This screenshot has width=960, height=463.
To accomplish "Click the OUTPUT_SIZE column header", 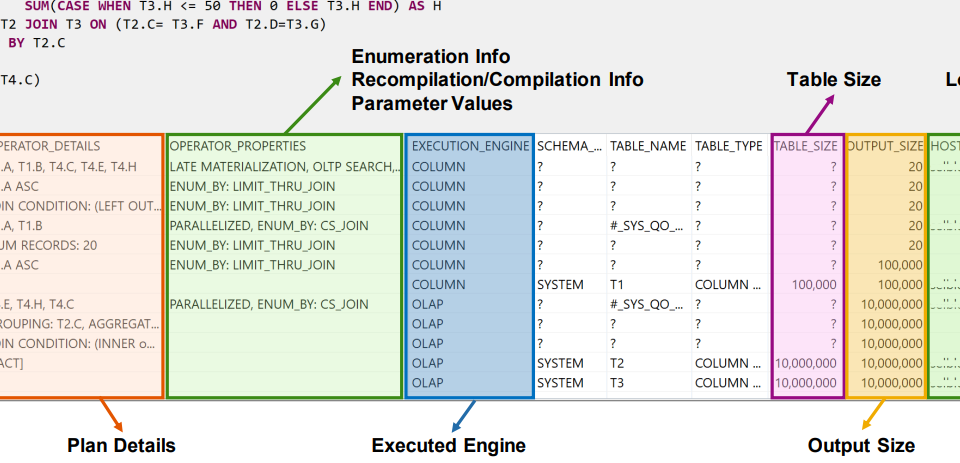I will [x=885, y=146].
